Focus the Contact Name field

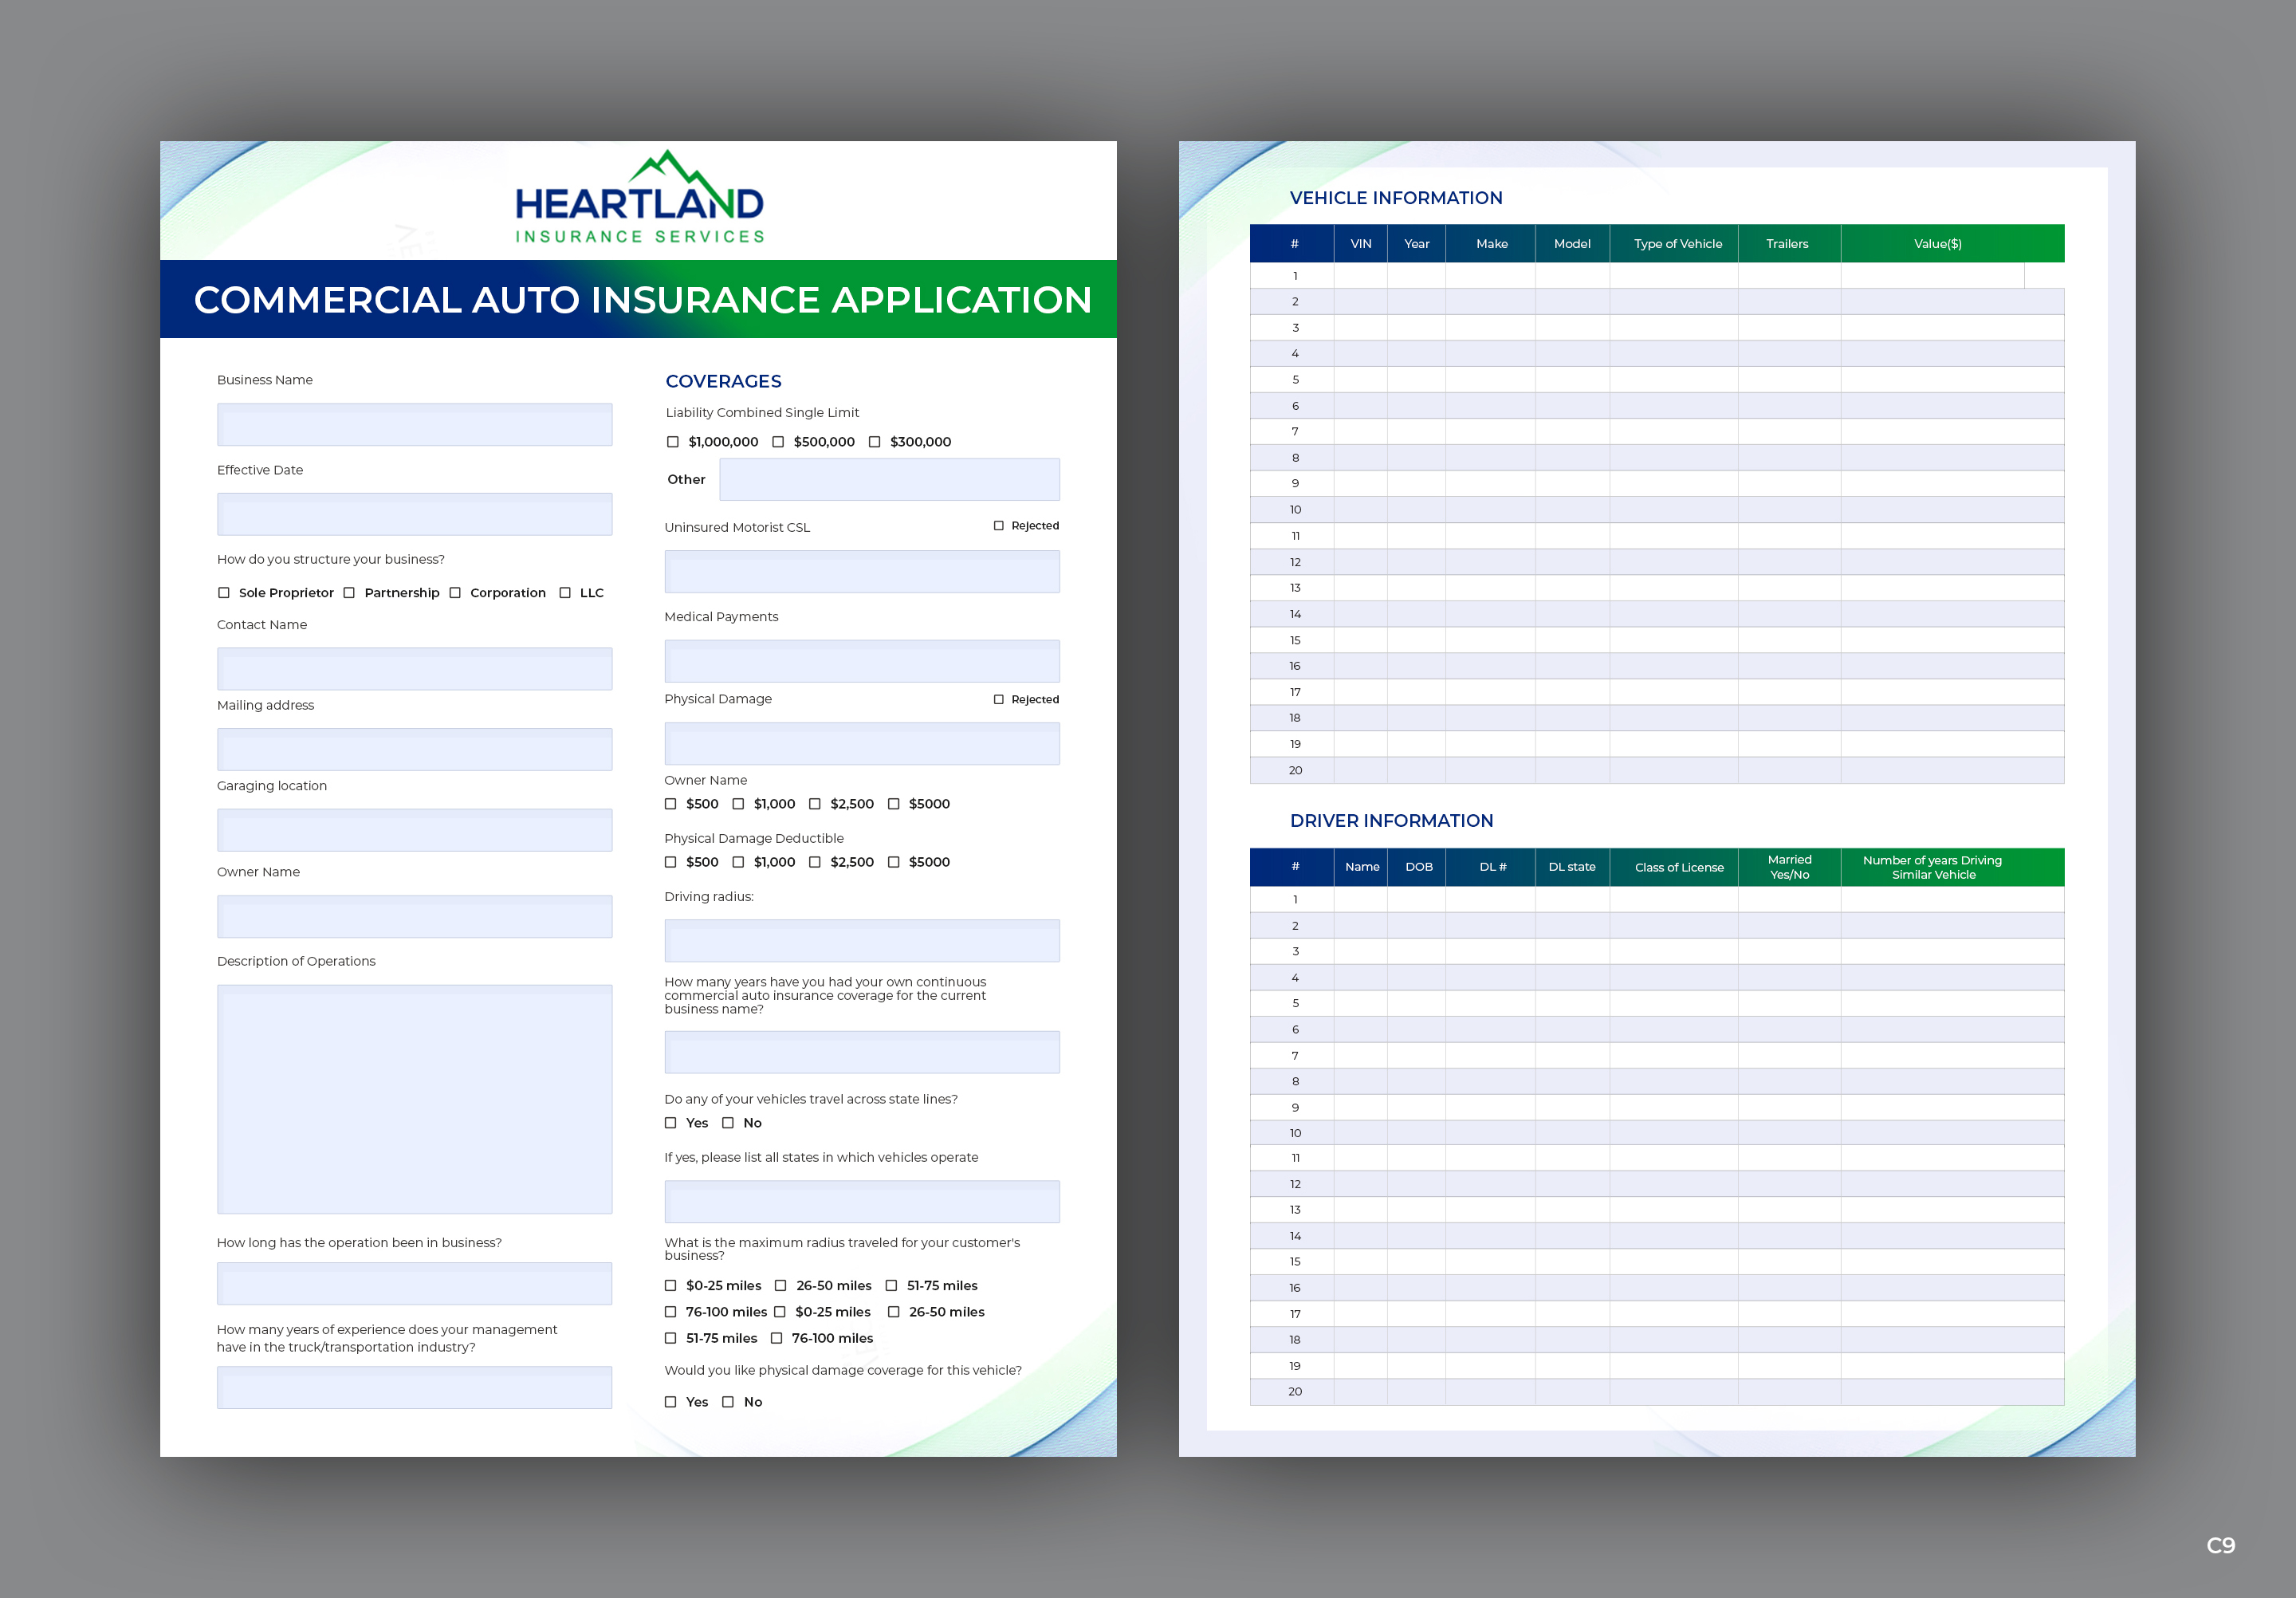tap(414, 669)
